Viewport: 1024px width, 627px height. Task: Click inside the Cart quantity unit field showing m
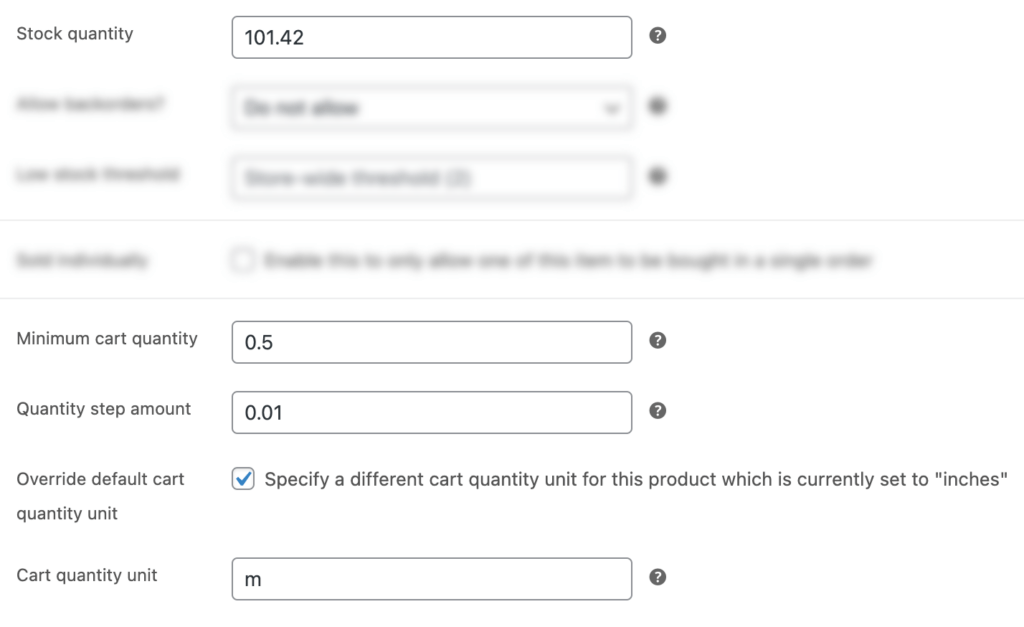[431, 578]
